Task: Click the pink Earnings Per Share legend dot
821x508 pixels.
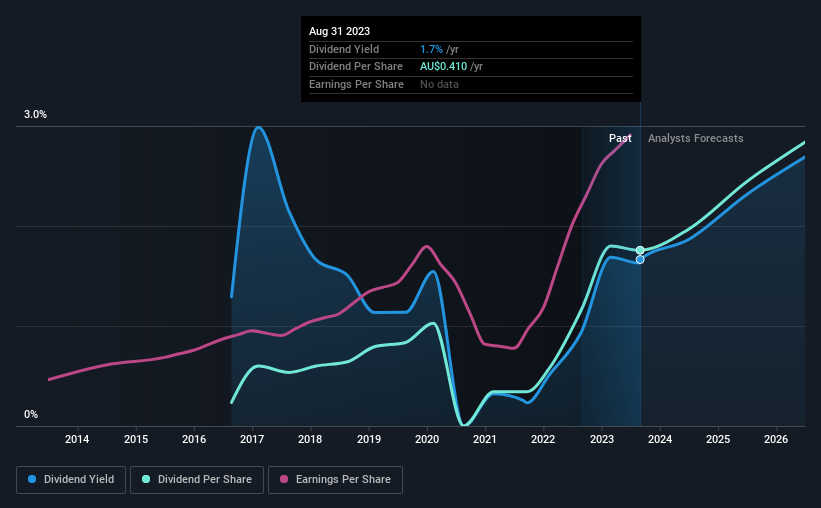Action: point(284,479)
